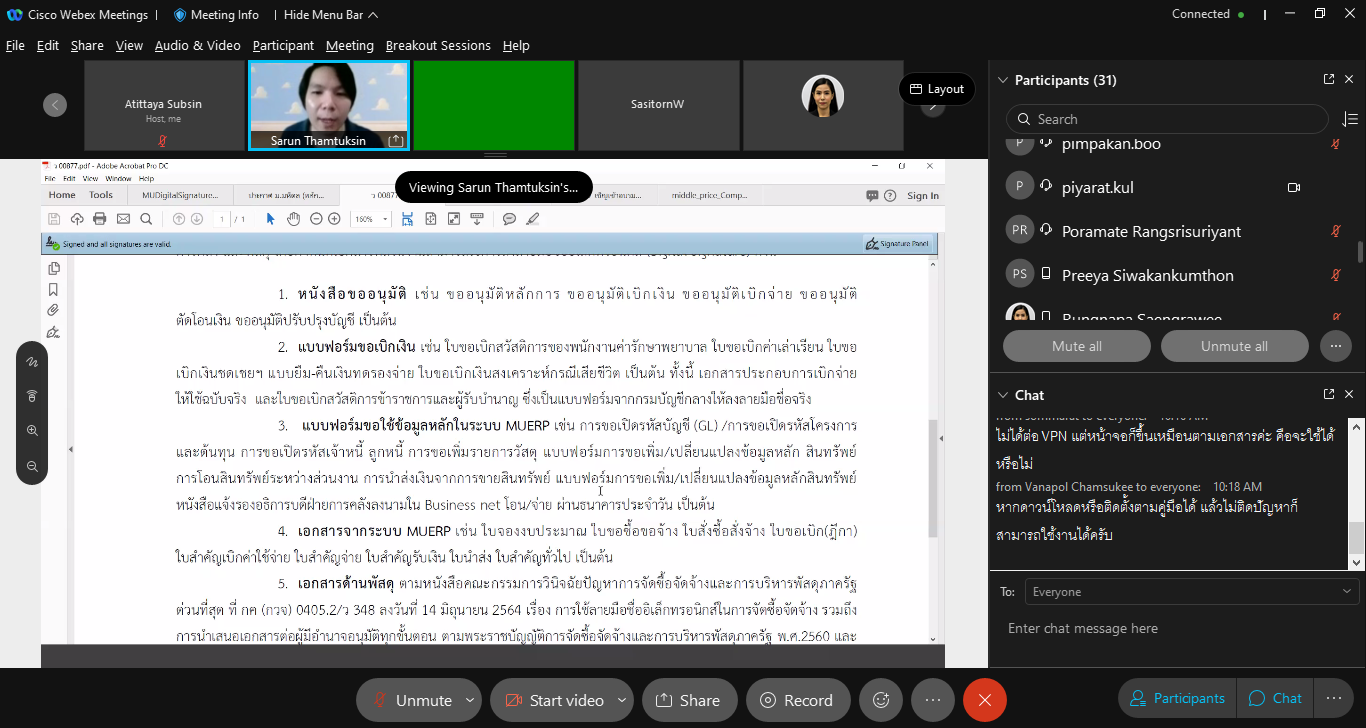Click the hand pan tool in shared Acrobat
1366x728 pixels.
click(294, 219)
